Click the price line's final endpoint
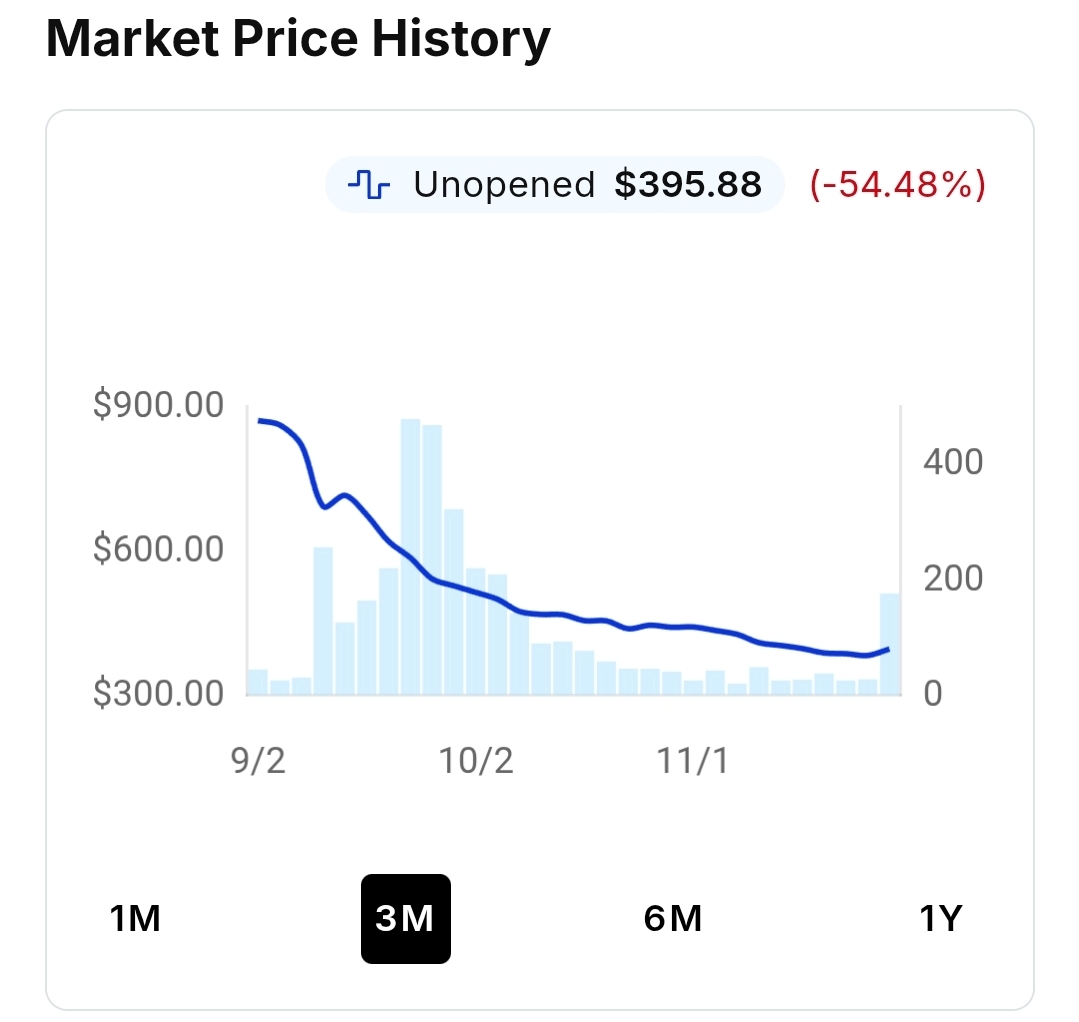The width and height of the screenshot is (1079, 1022). coord(888,649)
